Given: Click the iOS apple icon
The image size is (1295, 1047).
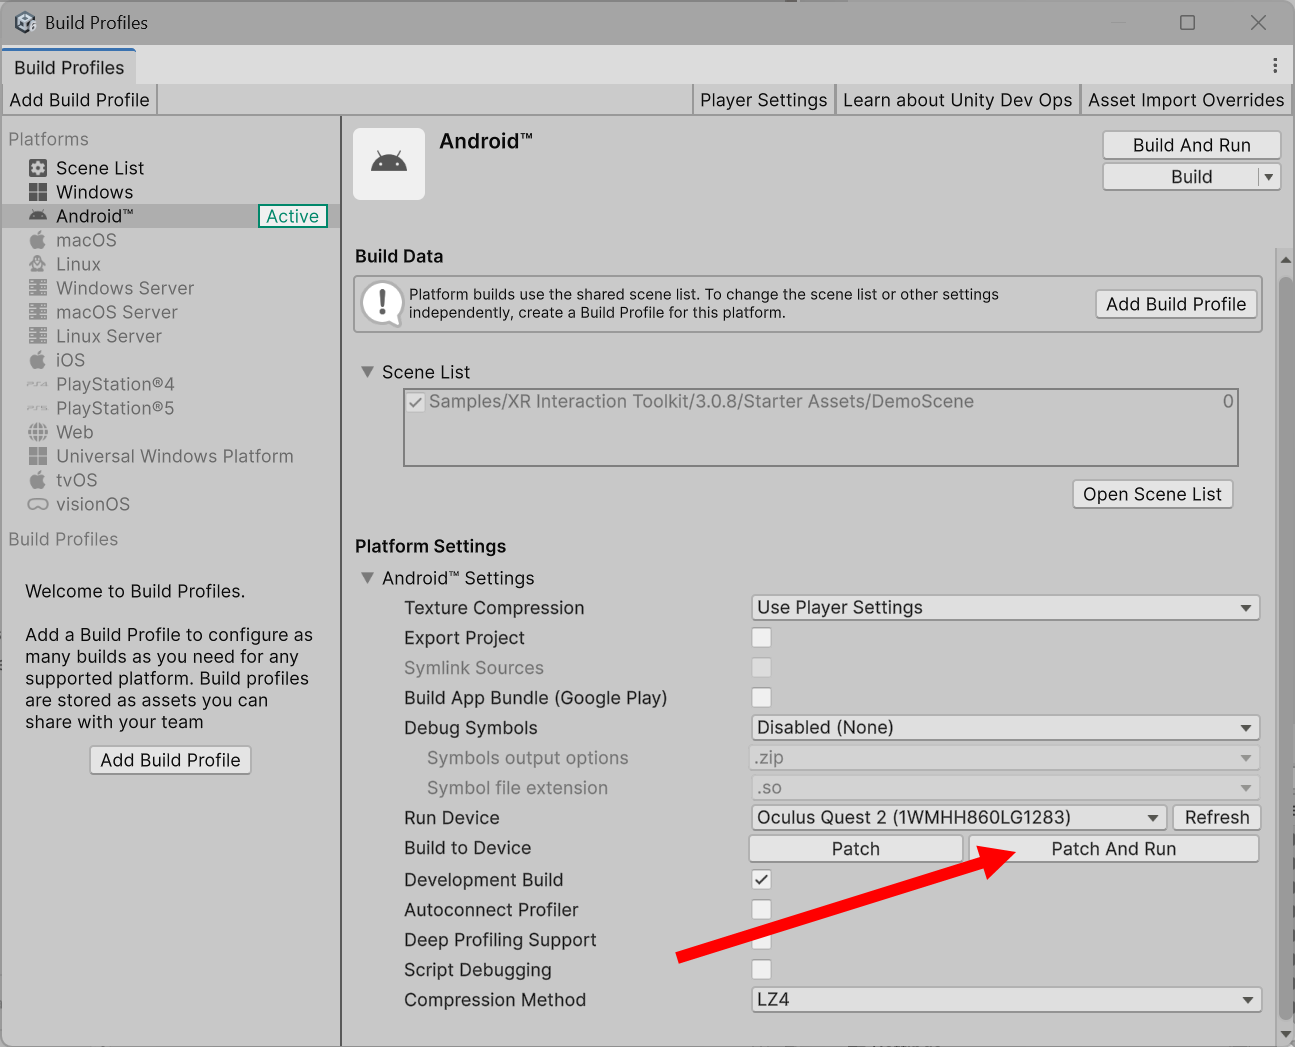Looking at the screenshot, I should [x=38, y=360].
